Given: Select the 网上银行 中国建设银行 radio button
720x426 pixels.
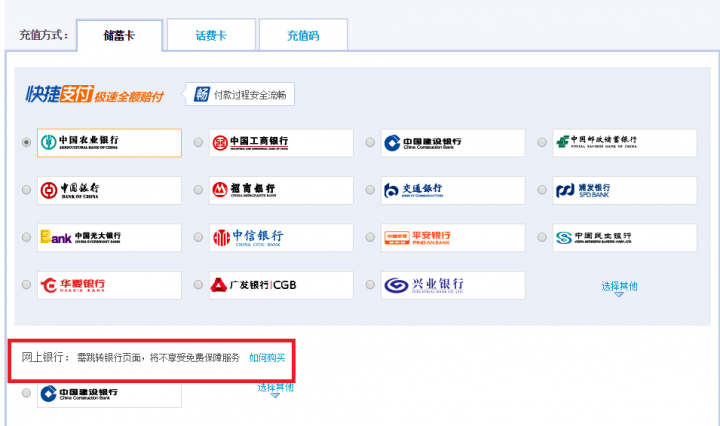Looking at the screenshot, I should tap(26, 393).
